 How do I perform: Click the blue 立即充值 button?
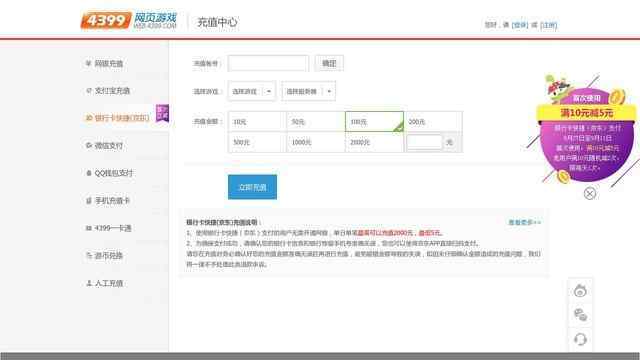252,187
